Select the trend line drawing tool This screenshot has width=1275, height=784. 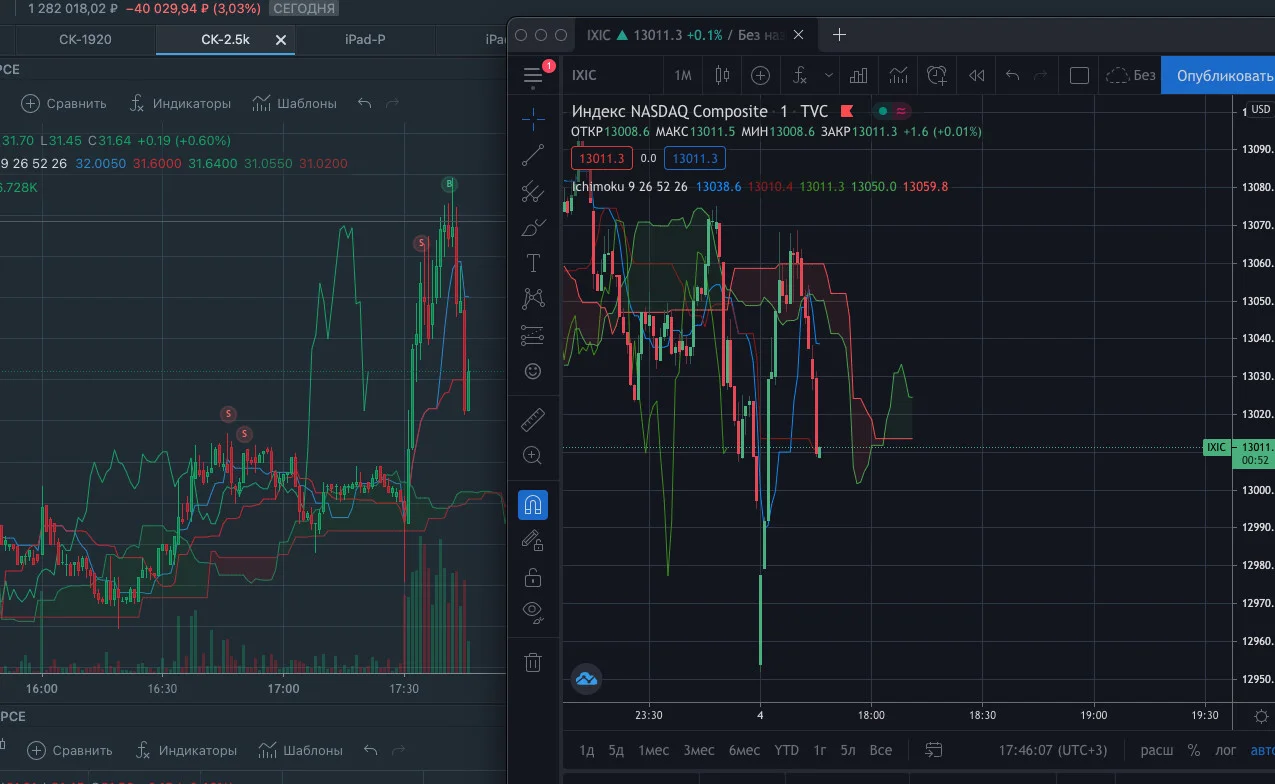click(533, 155)
